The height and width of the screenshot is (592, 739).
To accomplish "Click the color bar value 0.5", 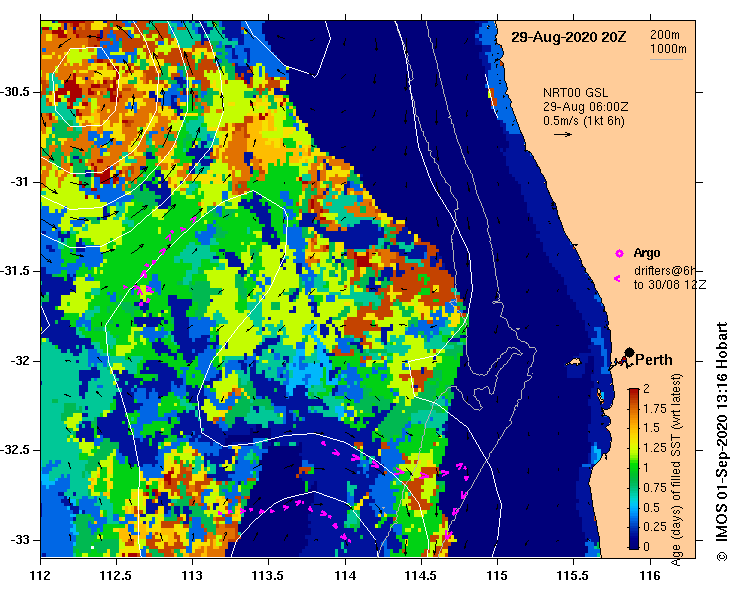I will coord(652,508).
